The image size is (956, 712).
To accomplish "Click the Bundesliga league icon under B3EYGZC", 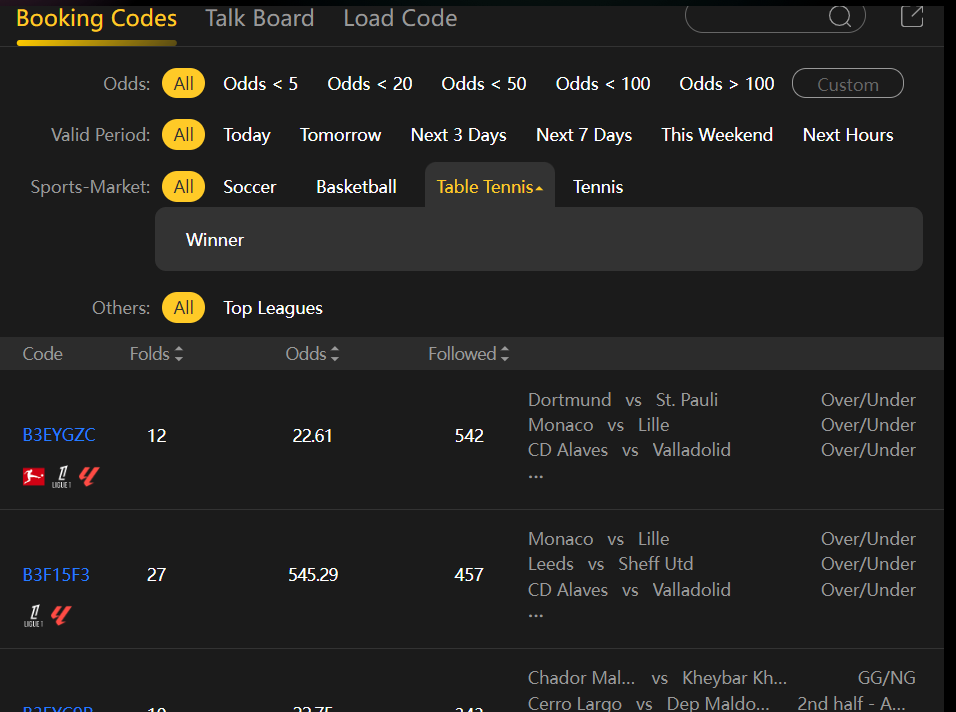I will (33, 477).
